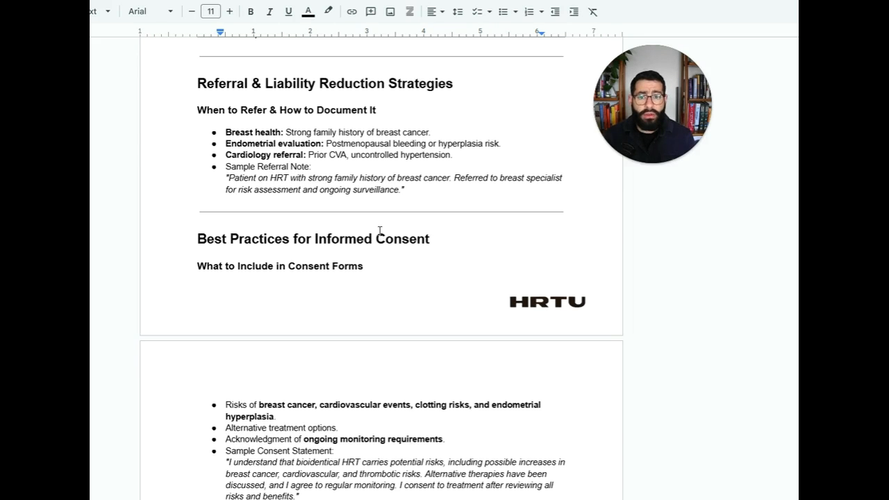Open the line and paragraph spacing menu

click(x=458, y=12)
